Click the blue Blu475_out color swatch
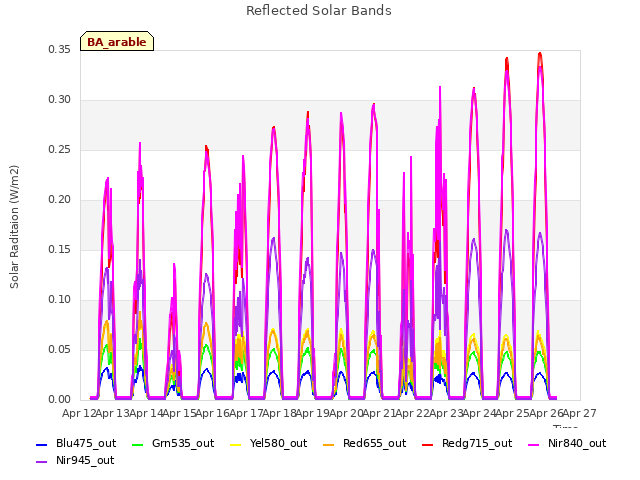 coord(42,444)
